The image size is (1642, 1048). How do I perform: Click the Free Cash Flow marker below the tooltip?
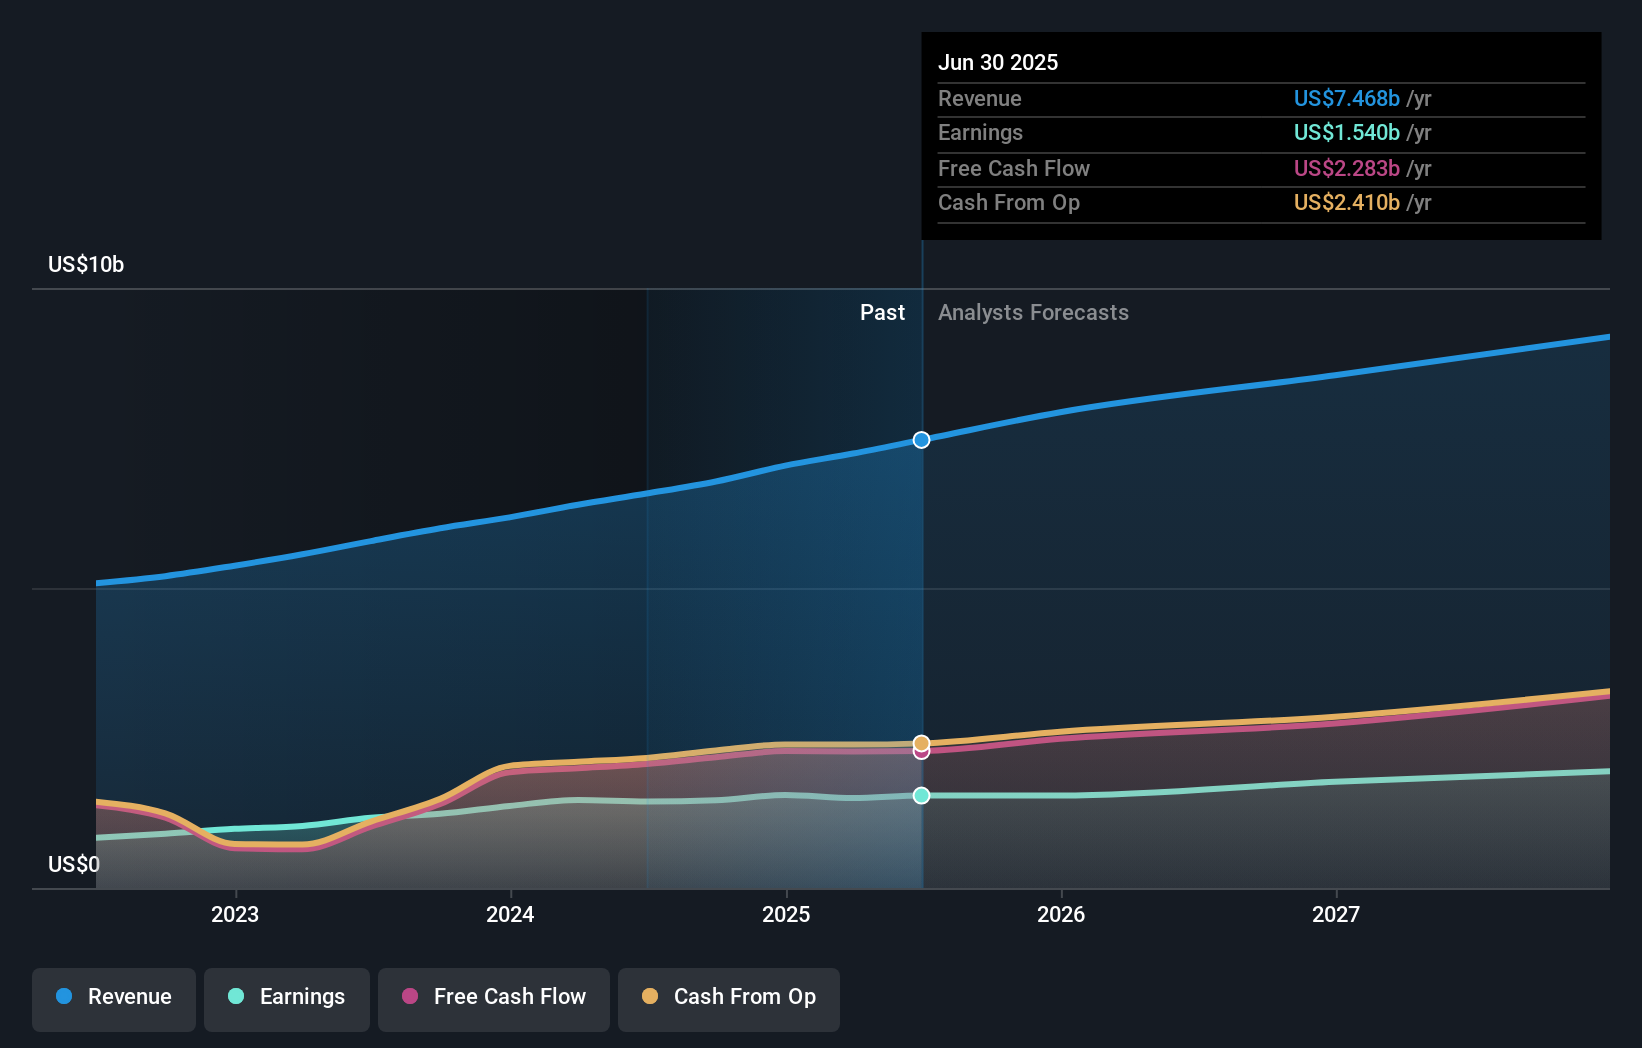pyautogui.click(x=921, y=752)
